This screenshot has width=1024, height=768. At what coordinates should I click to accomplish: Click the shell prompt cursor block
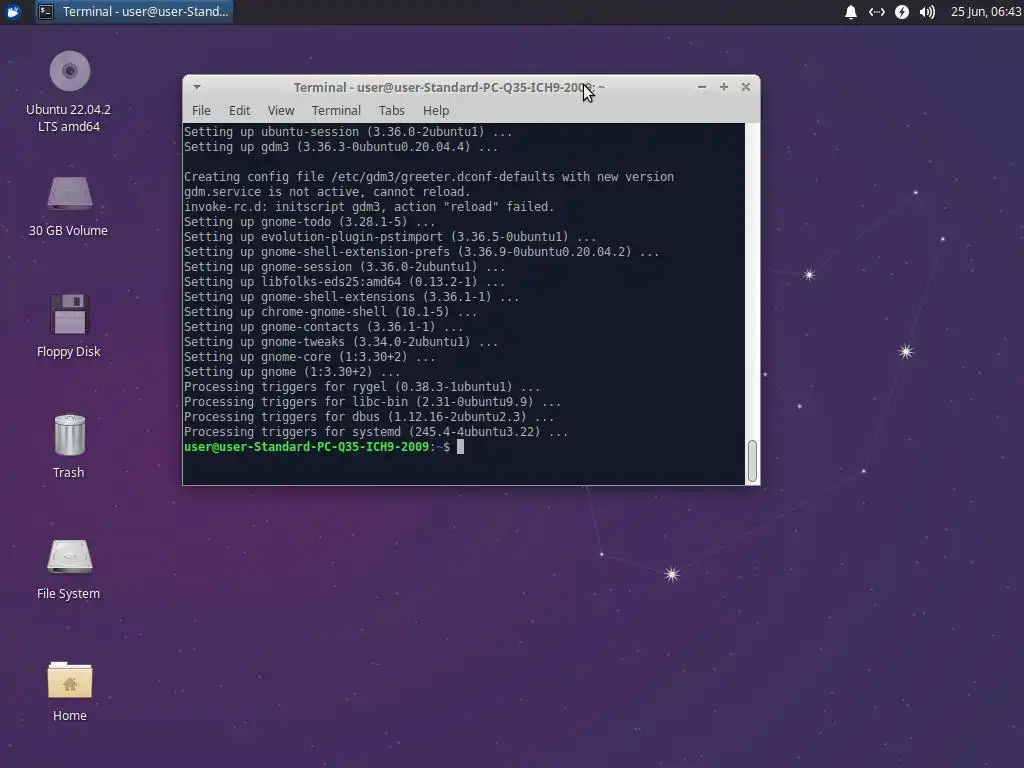coord(460,447)
